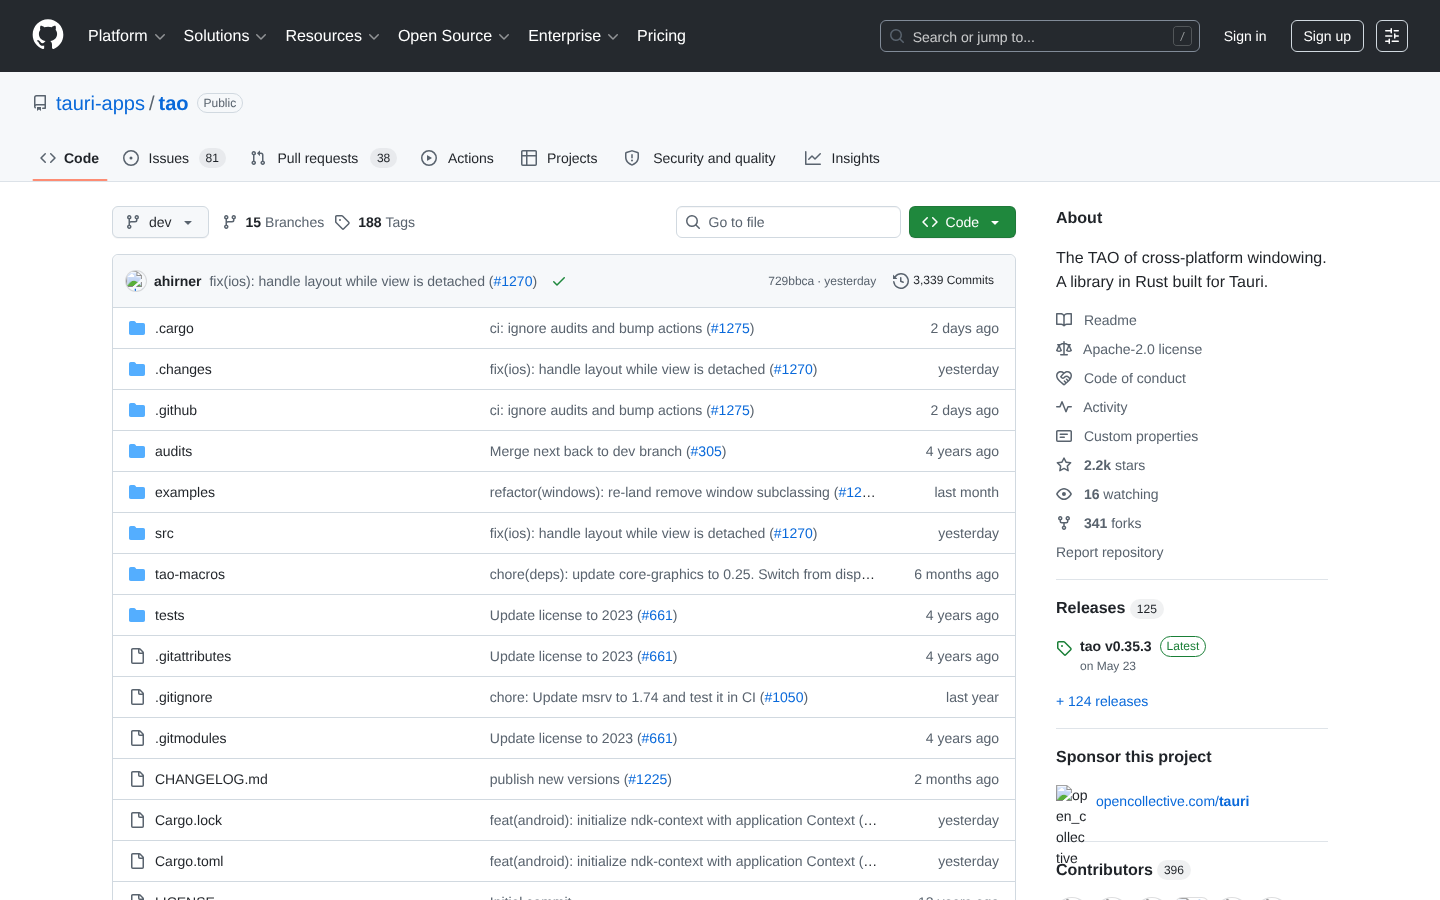The height and width of the screenshot is (900, 1440).
Task: Open the Security and quality tab
Action: [700, 158]
